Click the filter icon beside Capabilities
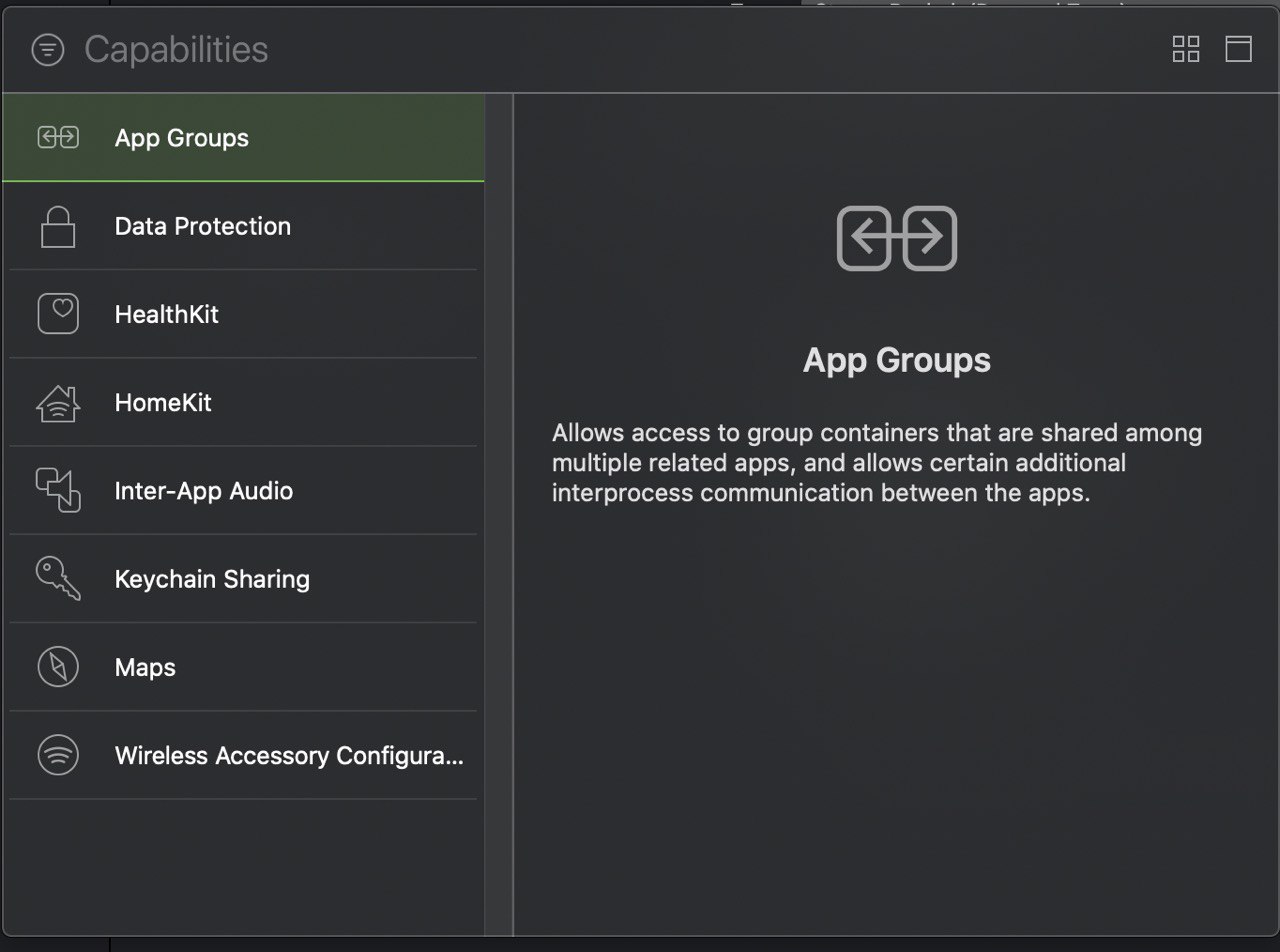1280x952 pixels. 48,49
